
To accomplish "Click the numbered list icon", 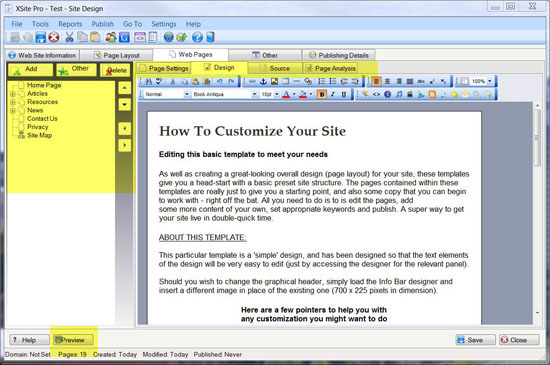I will 321,82.
